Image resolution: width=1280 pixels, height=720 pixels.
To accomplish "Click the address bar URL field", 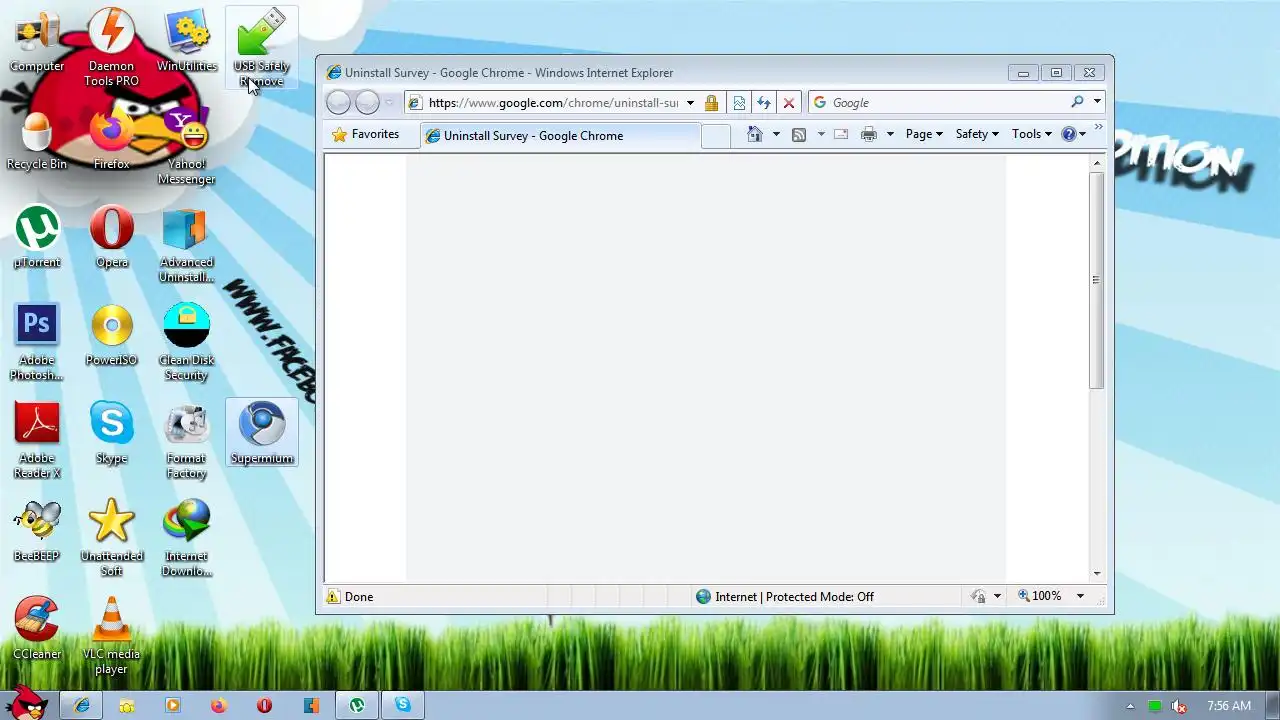I will pyautogui.click(x=552, y=103).
